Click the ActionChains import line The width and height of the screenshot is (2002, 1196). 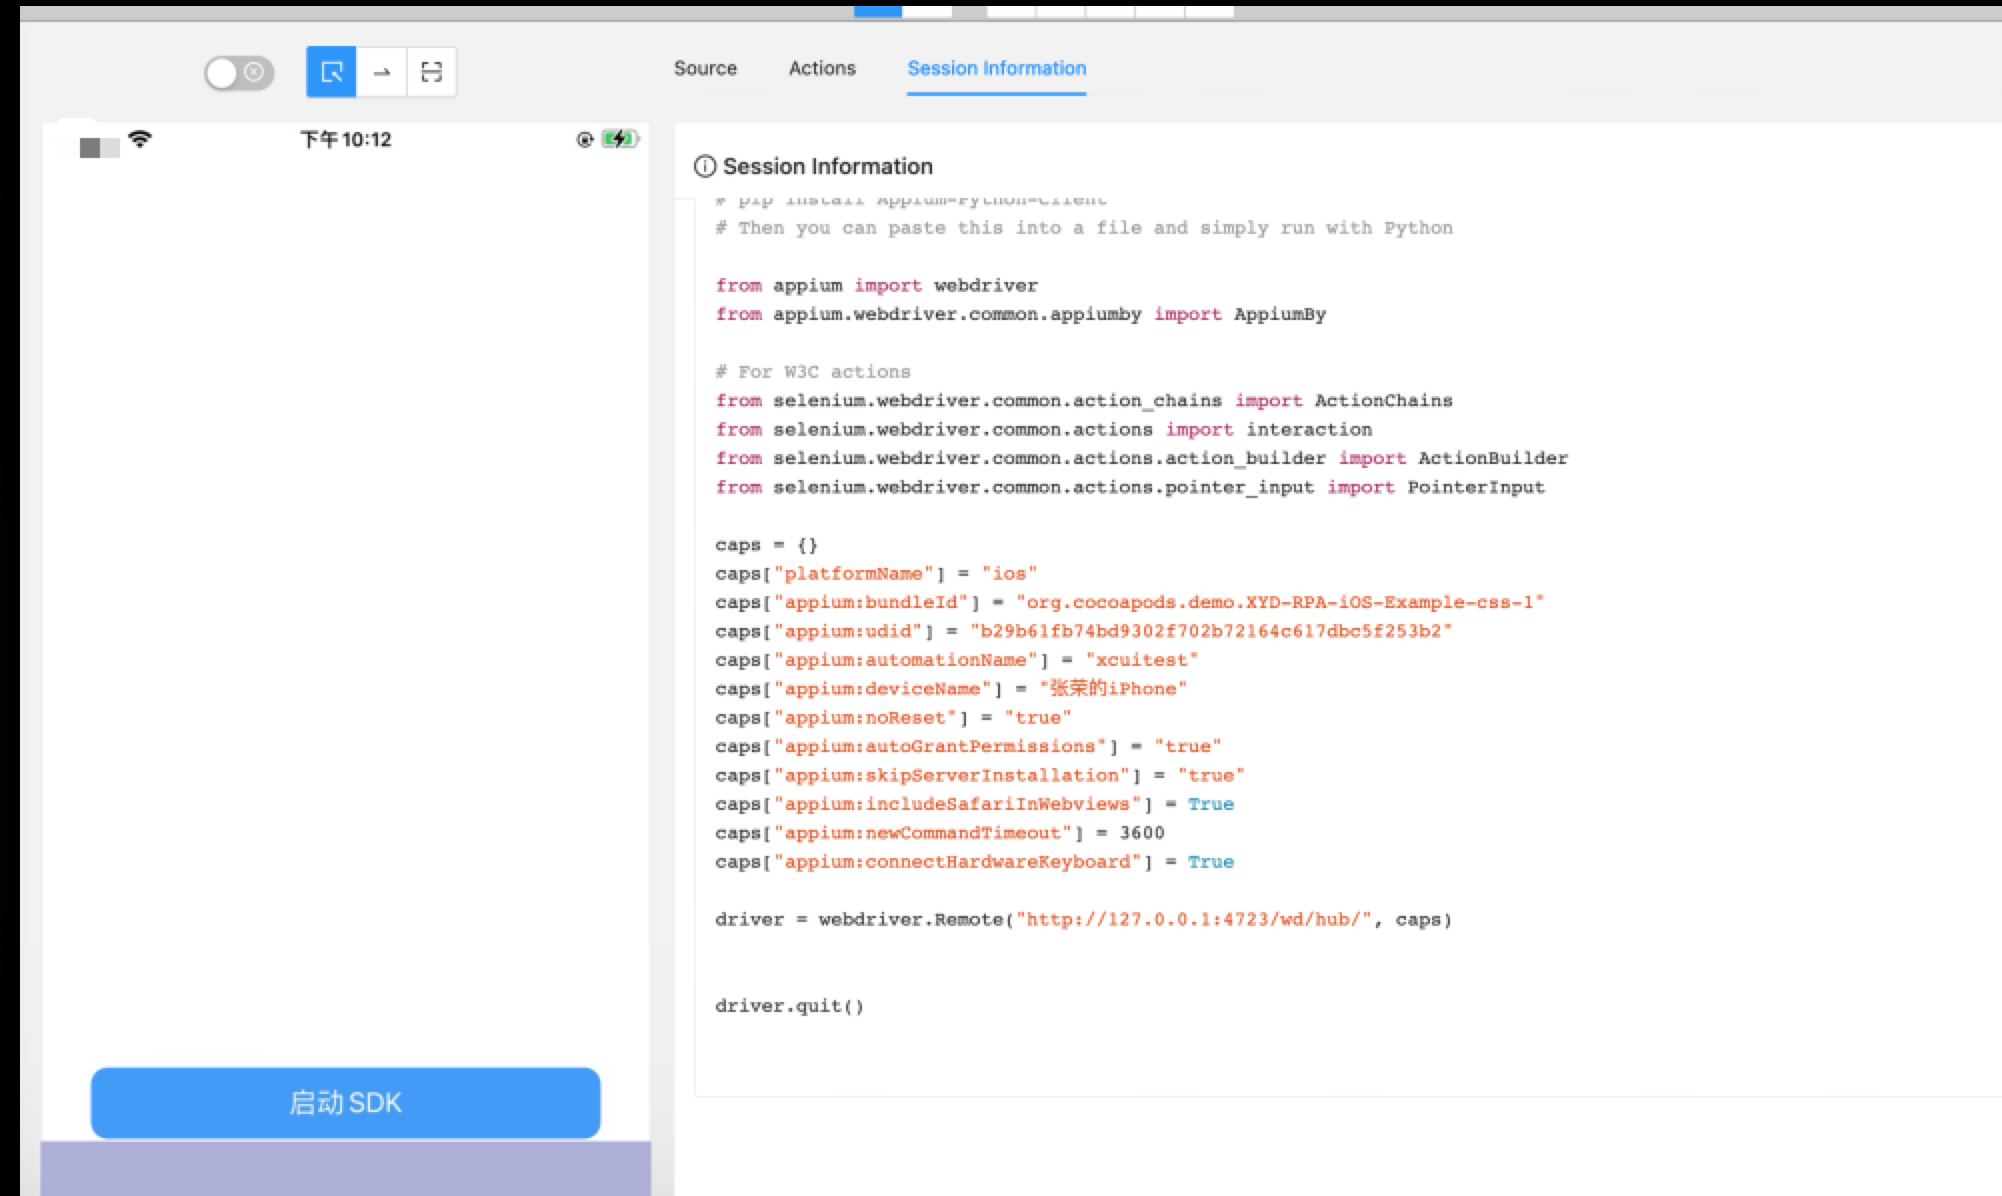coord(1084,400)
